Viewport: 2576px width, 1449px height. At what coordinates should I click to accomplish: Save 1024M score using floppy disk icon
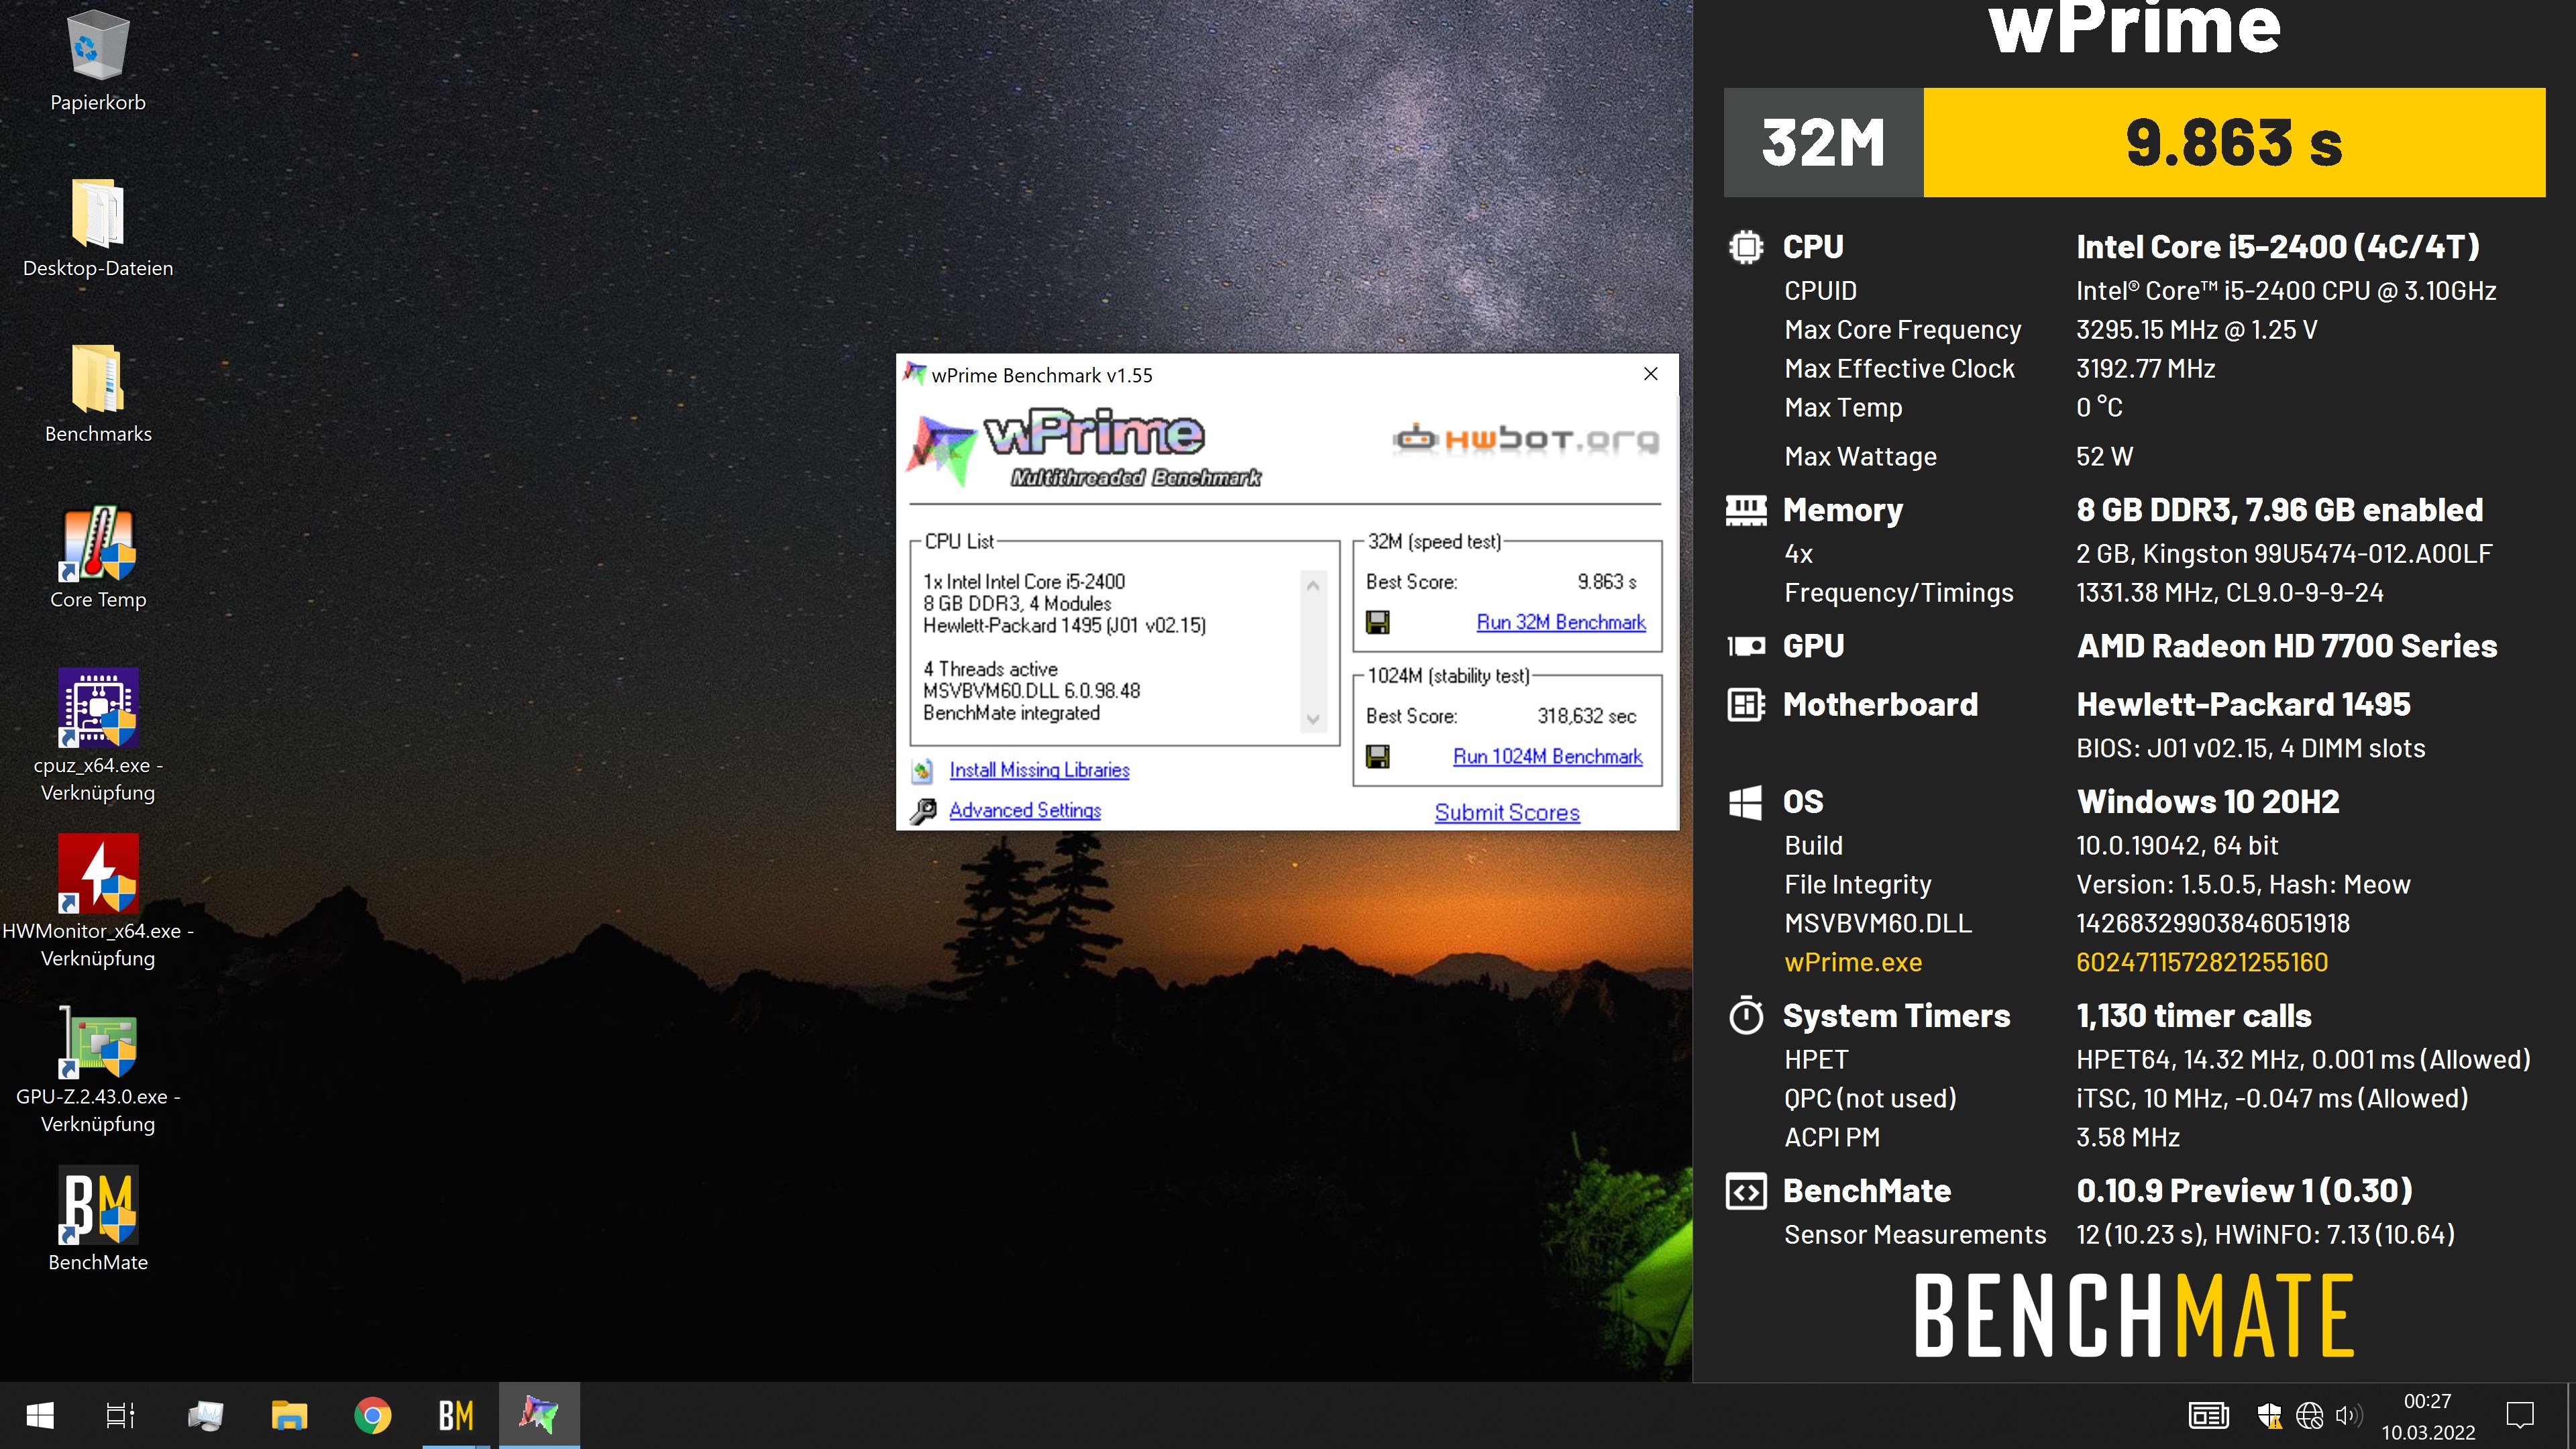coord(1378,757)
